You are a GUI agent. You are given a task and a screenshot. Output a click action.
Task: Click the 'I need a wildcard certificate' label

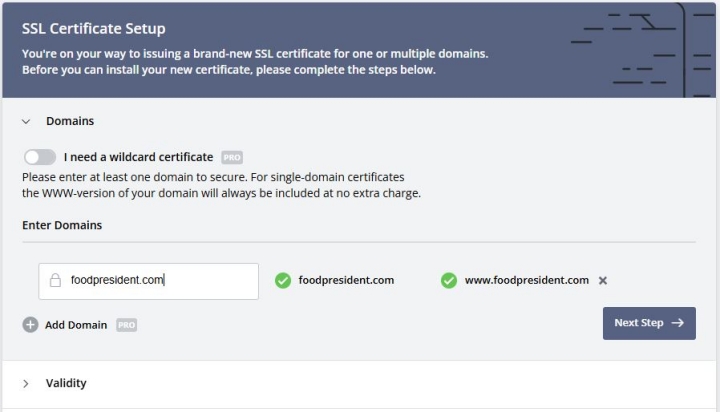coord(138,157)
